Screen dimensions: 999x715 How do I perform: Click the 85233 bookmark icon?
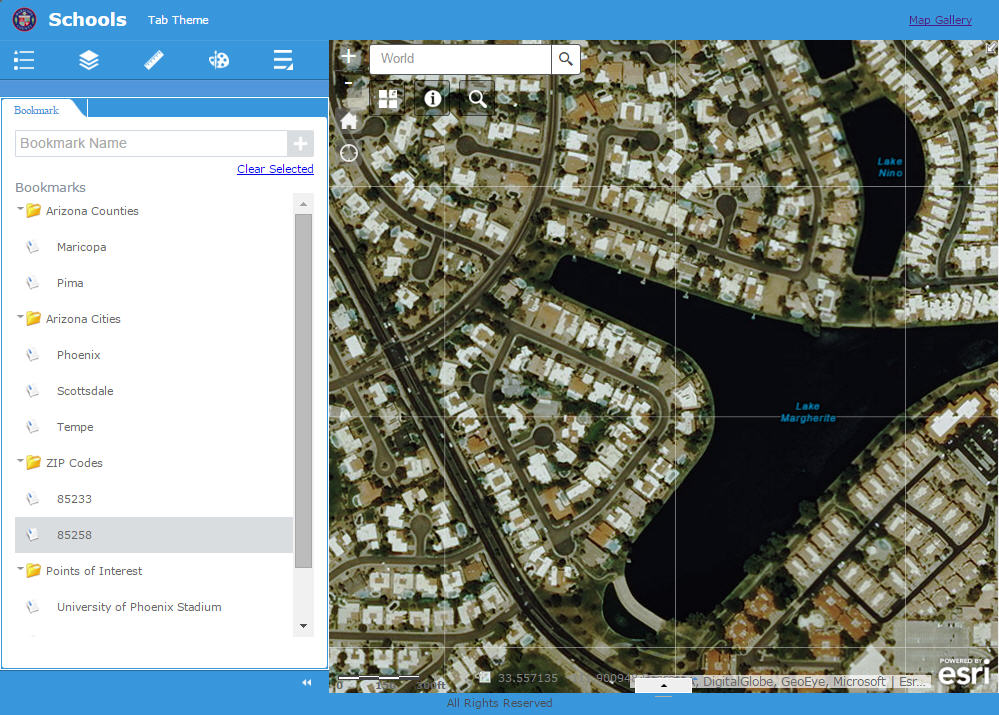pyautogui.click(x=32, y=499)
